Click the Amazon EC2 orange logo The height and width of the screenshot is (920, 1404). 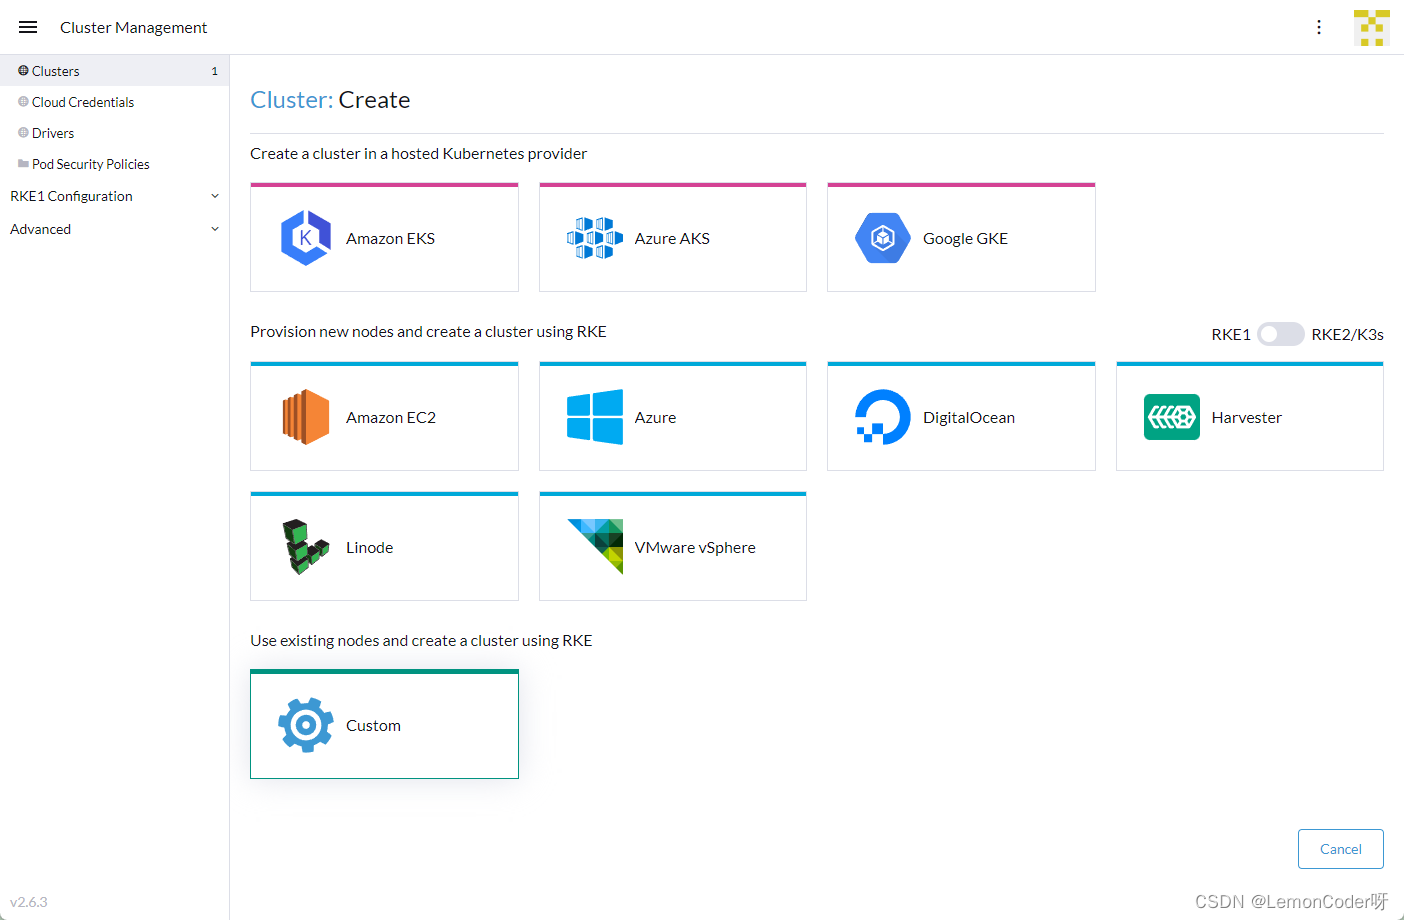tap(306, 417)
